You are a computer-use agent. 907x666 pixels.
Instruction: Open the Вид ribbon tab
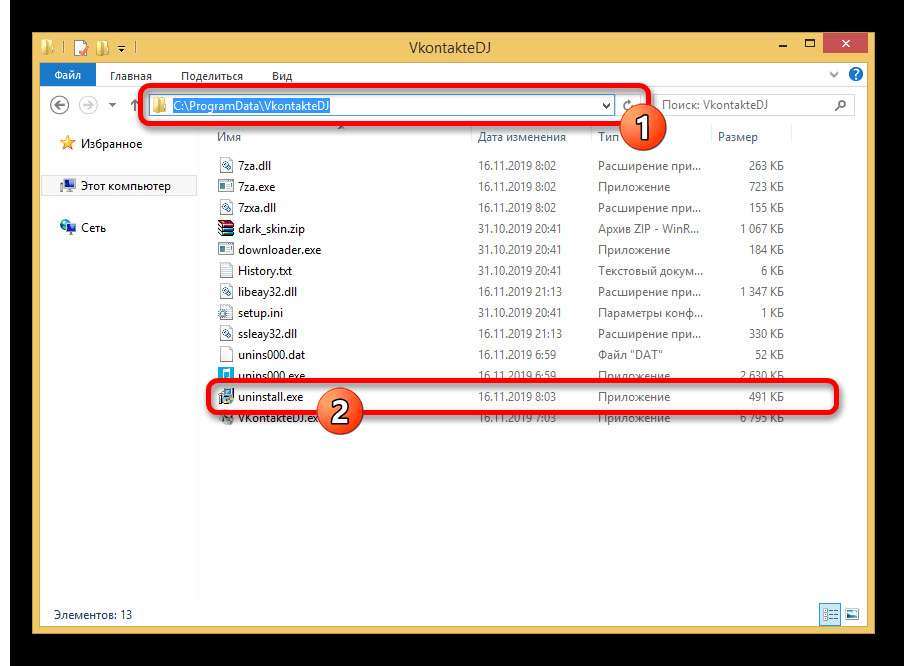pos(282,76)
